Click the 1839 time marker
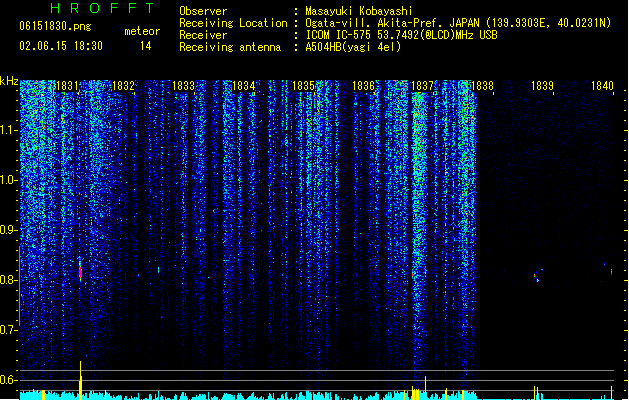The height and width of the screenshot is (400, 629). (x=542, y=86)
